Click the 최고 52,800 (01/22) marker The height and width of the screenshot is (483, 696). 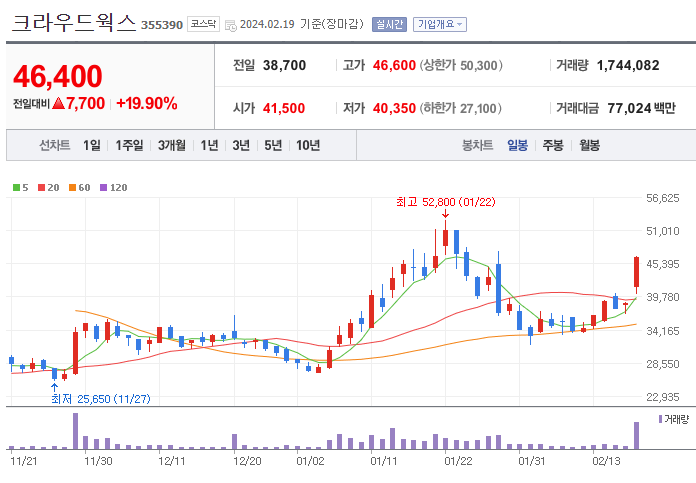tap(446, 202)
